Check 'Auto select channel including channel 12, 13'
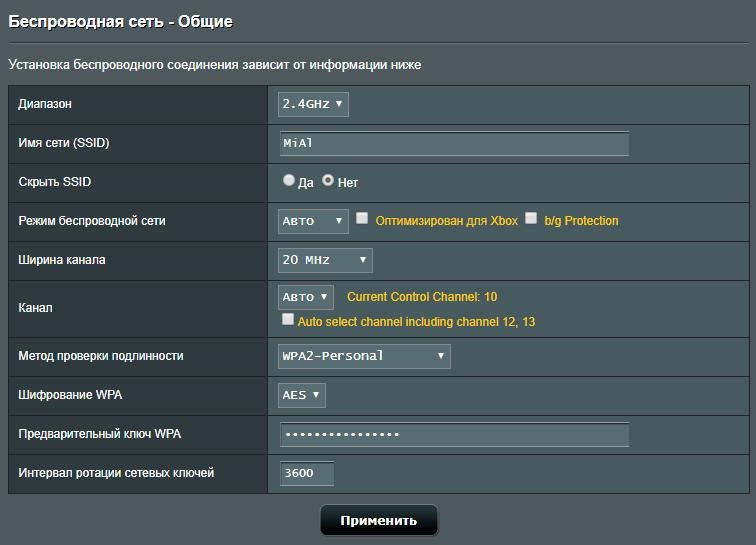Viewport: 756px width, 545px height. click(x=288, y=320)
